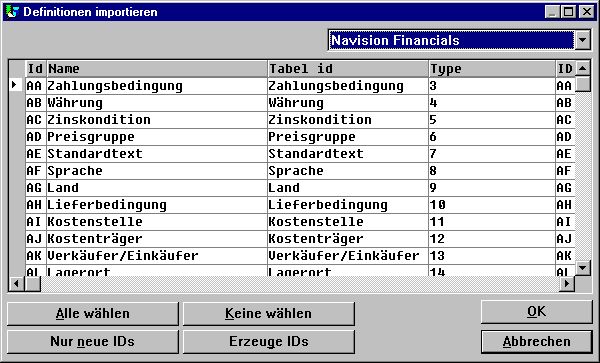600x363 pixels.
Task: Click the vertical scrollbar down arrow
Action: [583, 268]
